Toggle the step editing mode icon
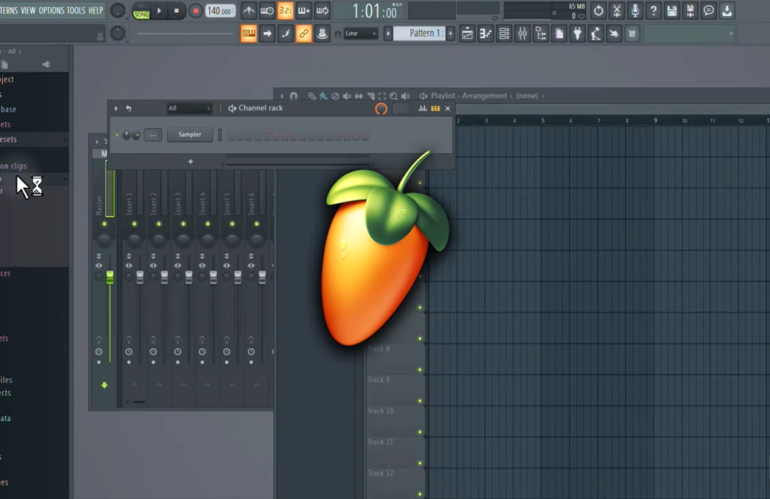 [x=285, y=33]
